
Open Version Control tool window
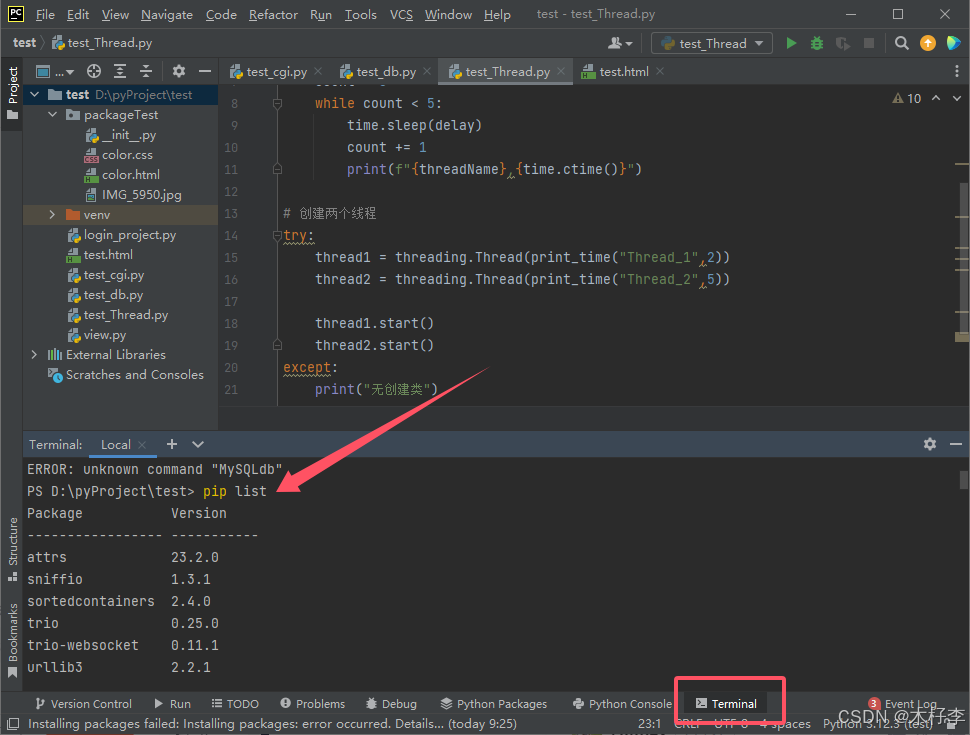[83, 704]
